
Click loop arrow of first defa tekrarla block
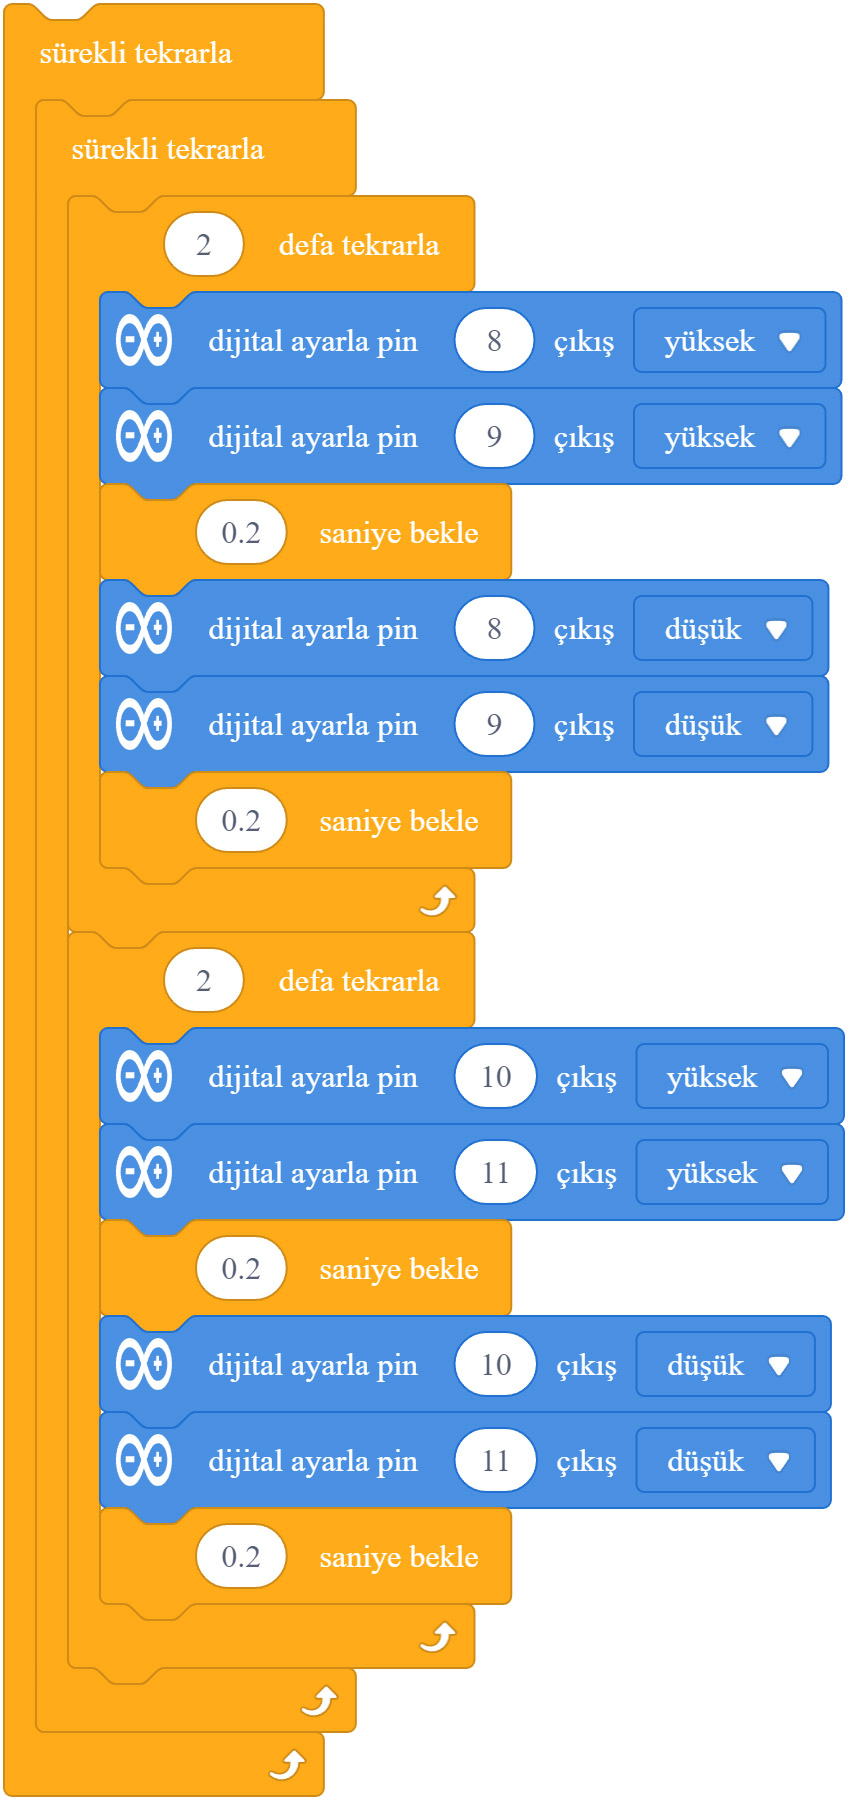tap(438, 902)
